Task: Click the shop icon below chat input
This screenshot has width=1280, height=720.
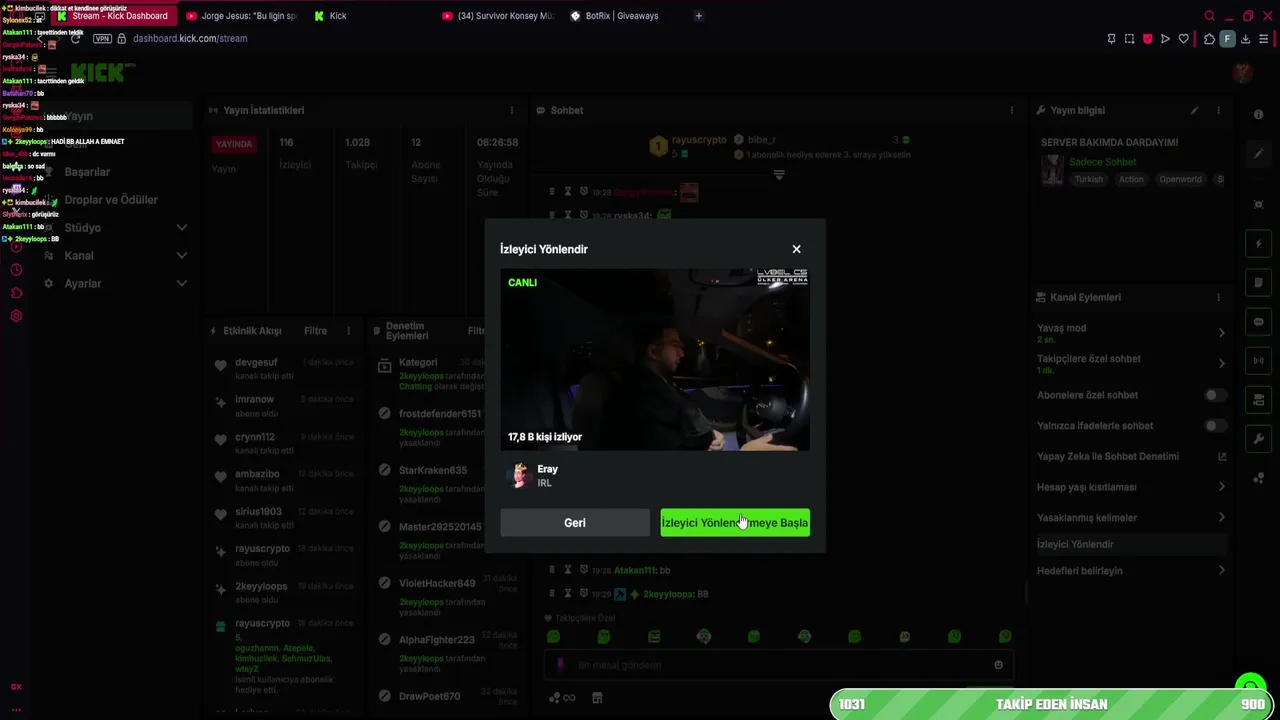Action: (597, 698)
